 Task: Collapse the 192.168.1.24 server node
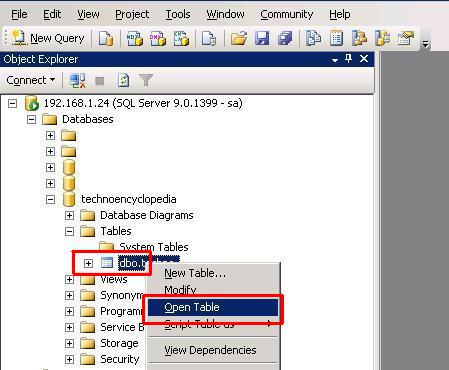coord(12,103)
